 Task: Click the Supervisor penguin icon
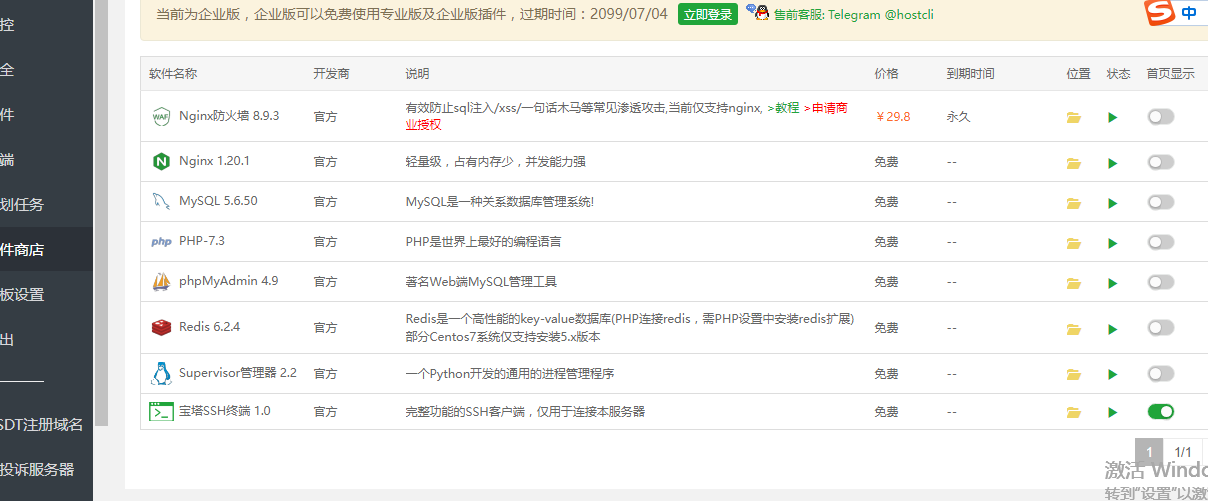[x=161, y=373]
